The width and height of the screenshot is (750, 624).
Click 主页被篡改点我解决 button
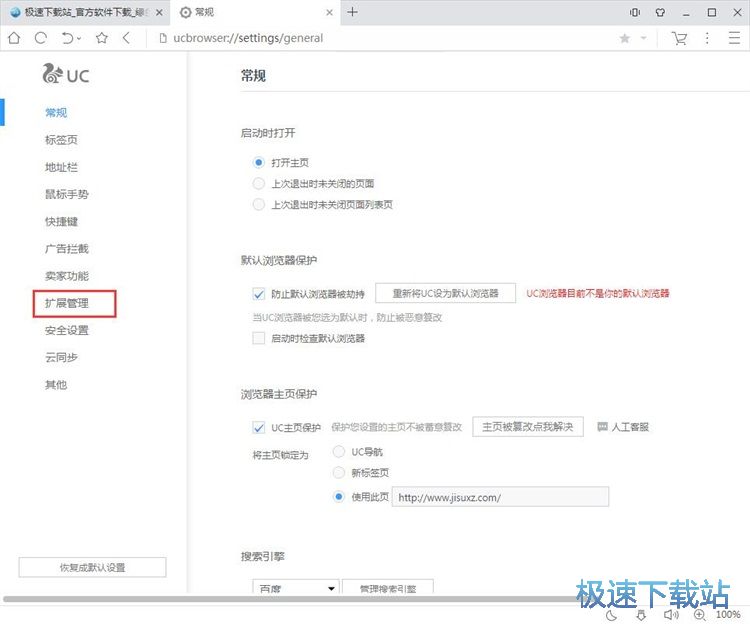tap(528, 427)
